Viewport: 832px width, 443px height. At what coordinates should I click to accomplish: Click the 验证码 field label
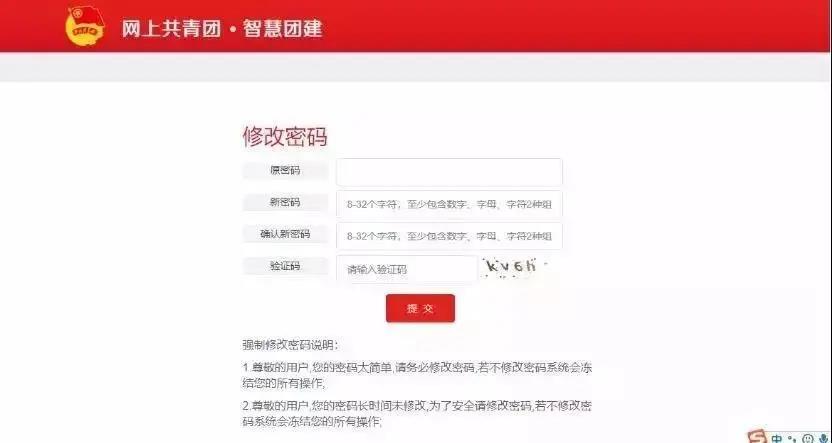point(285,266)
